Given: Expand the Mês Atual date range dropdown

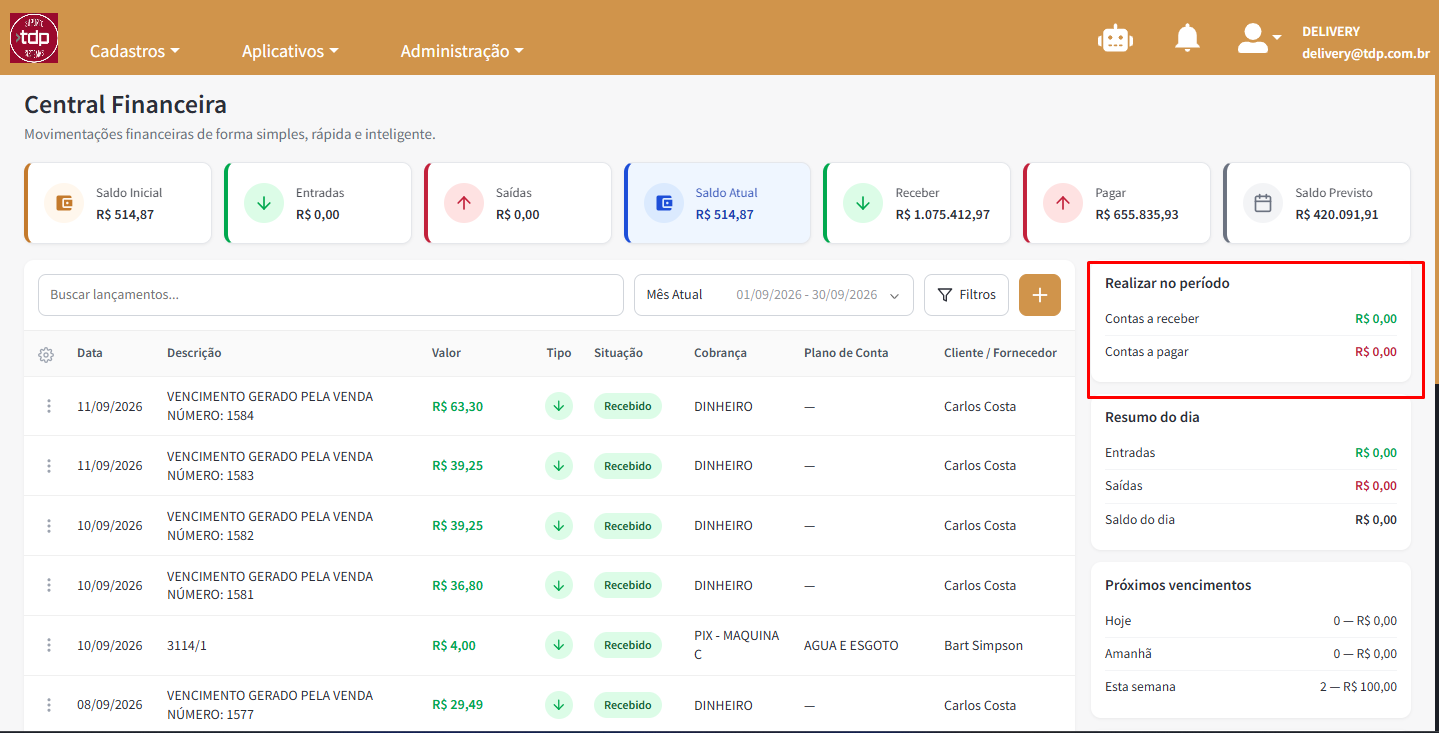Looking at the screenshot, I should click(x=774, y=295).
